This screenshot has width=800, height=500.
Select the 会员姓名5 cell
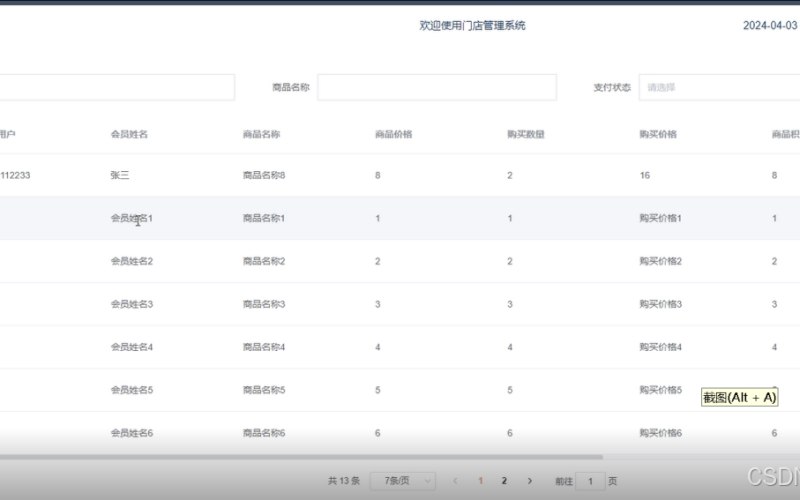pyautogui.click(x=132, y=390)
